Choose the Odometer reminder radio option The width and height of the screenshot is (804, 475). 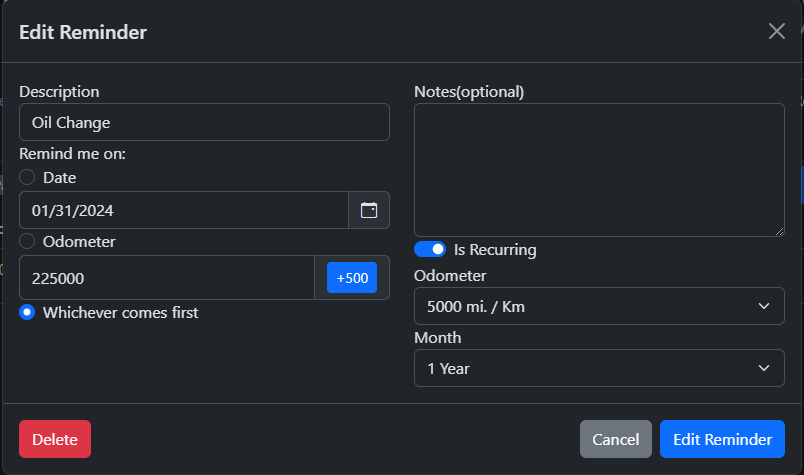coord(27,241)
